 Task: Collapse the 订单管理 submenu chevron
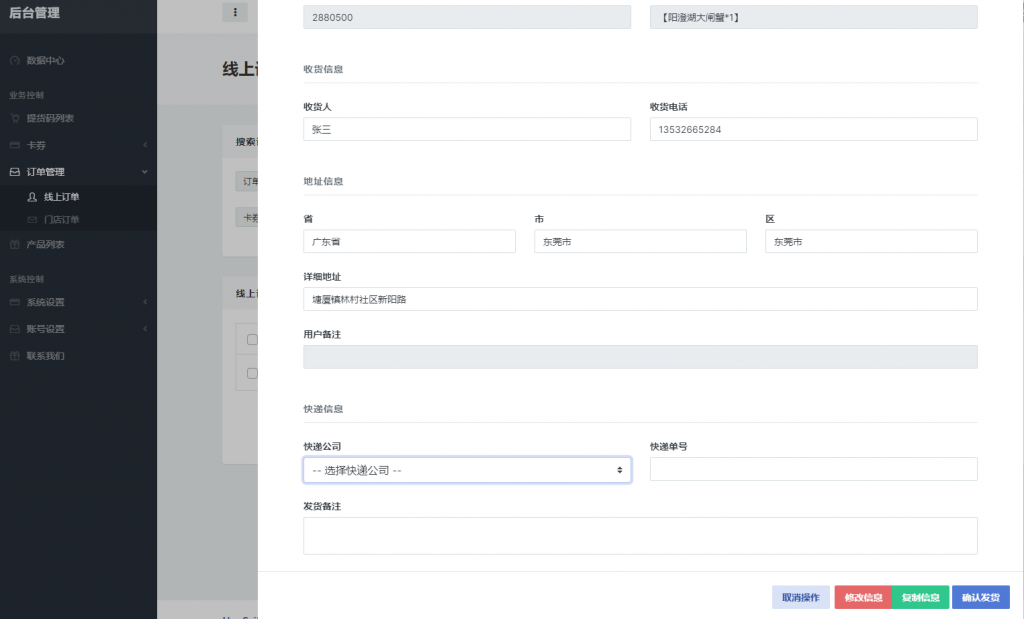point(145,172)
